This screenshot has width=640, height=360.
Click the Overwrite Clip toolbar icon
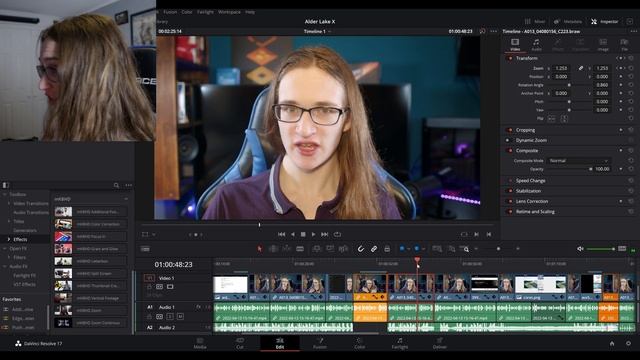[x=330, y=249]
